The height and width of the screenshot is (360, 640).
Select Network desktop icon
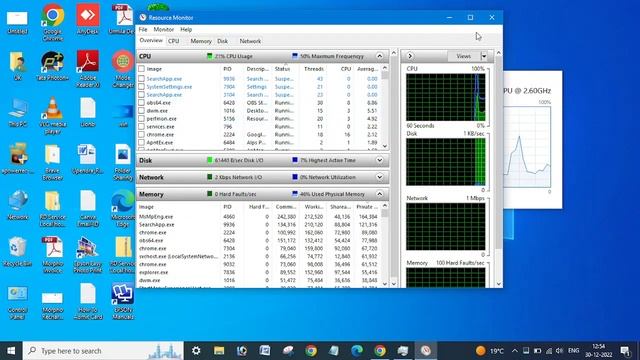click(x=18, y=205)
